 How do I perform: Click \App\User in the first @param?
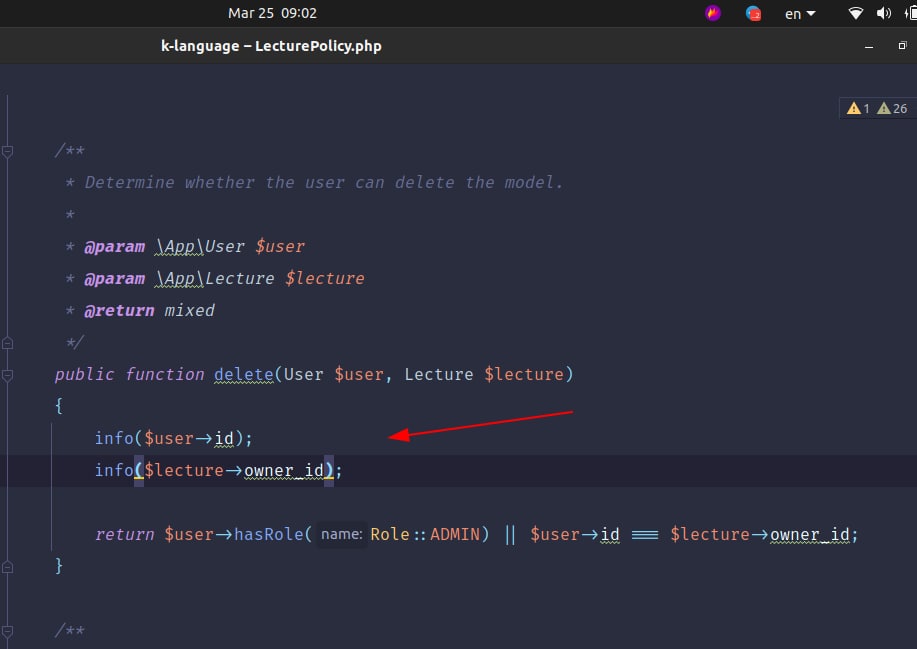click(200, 246)
